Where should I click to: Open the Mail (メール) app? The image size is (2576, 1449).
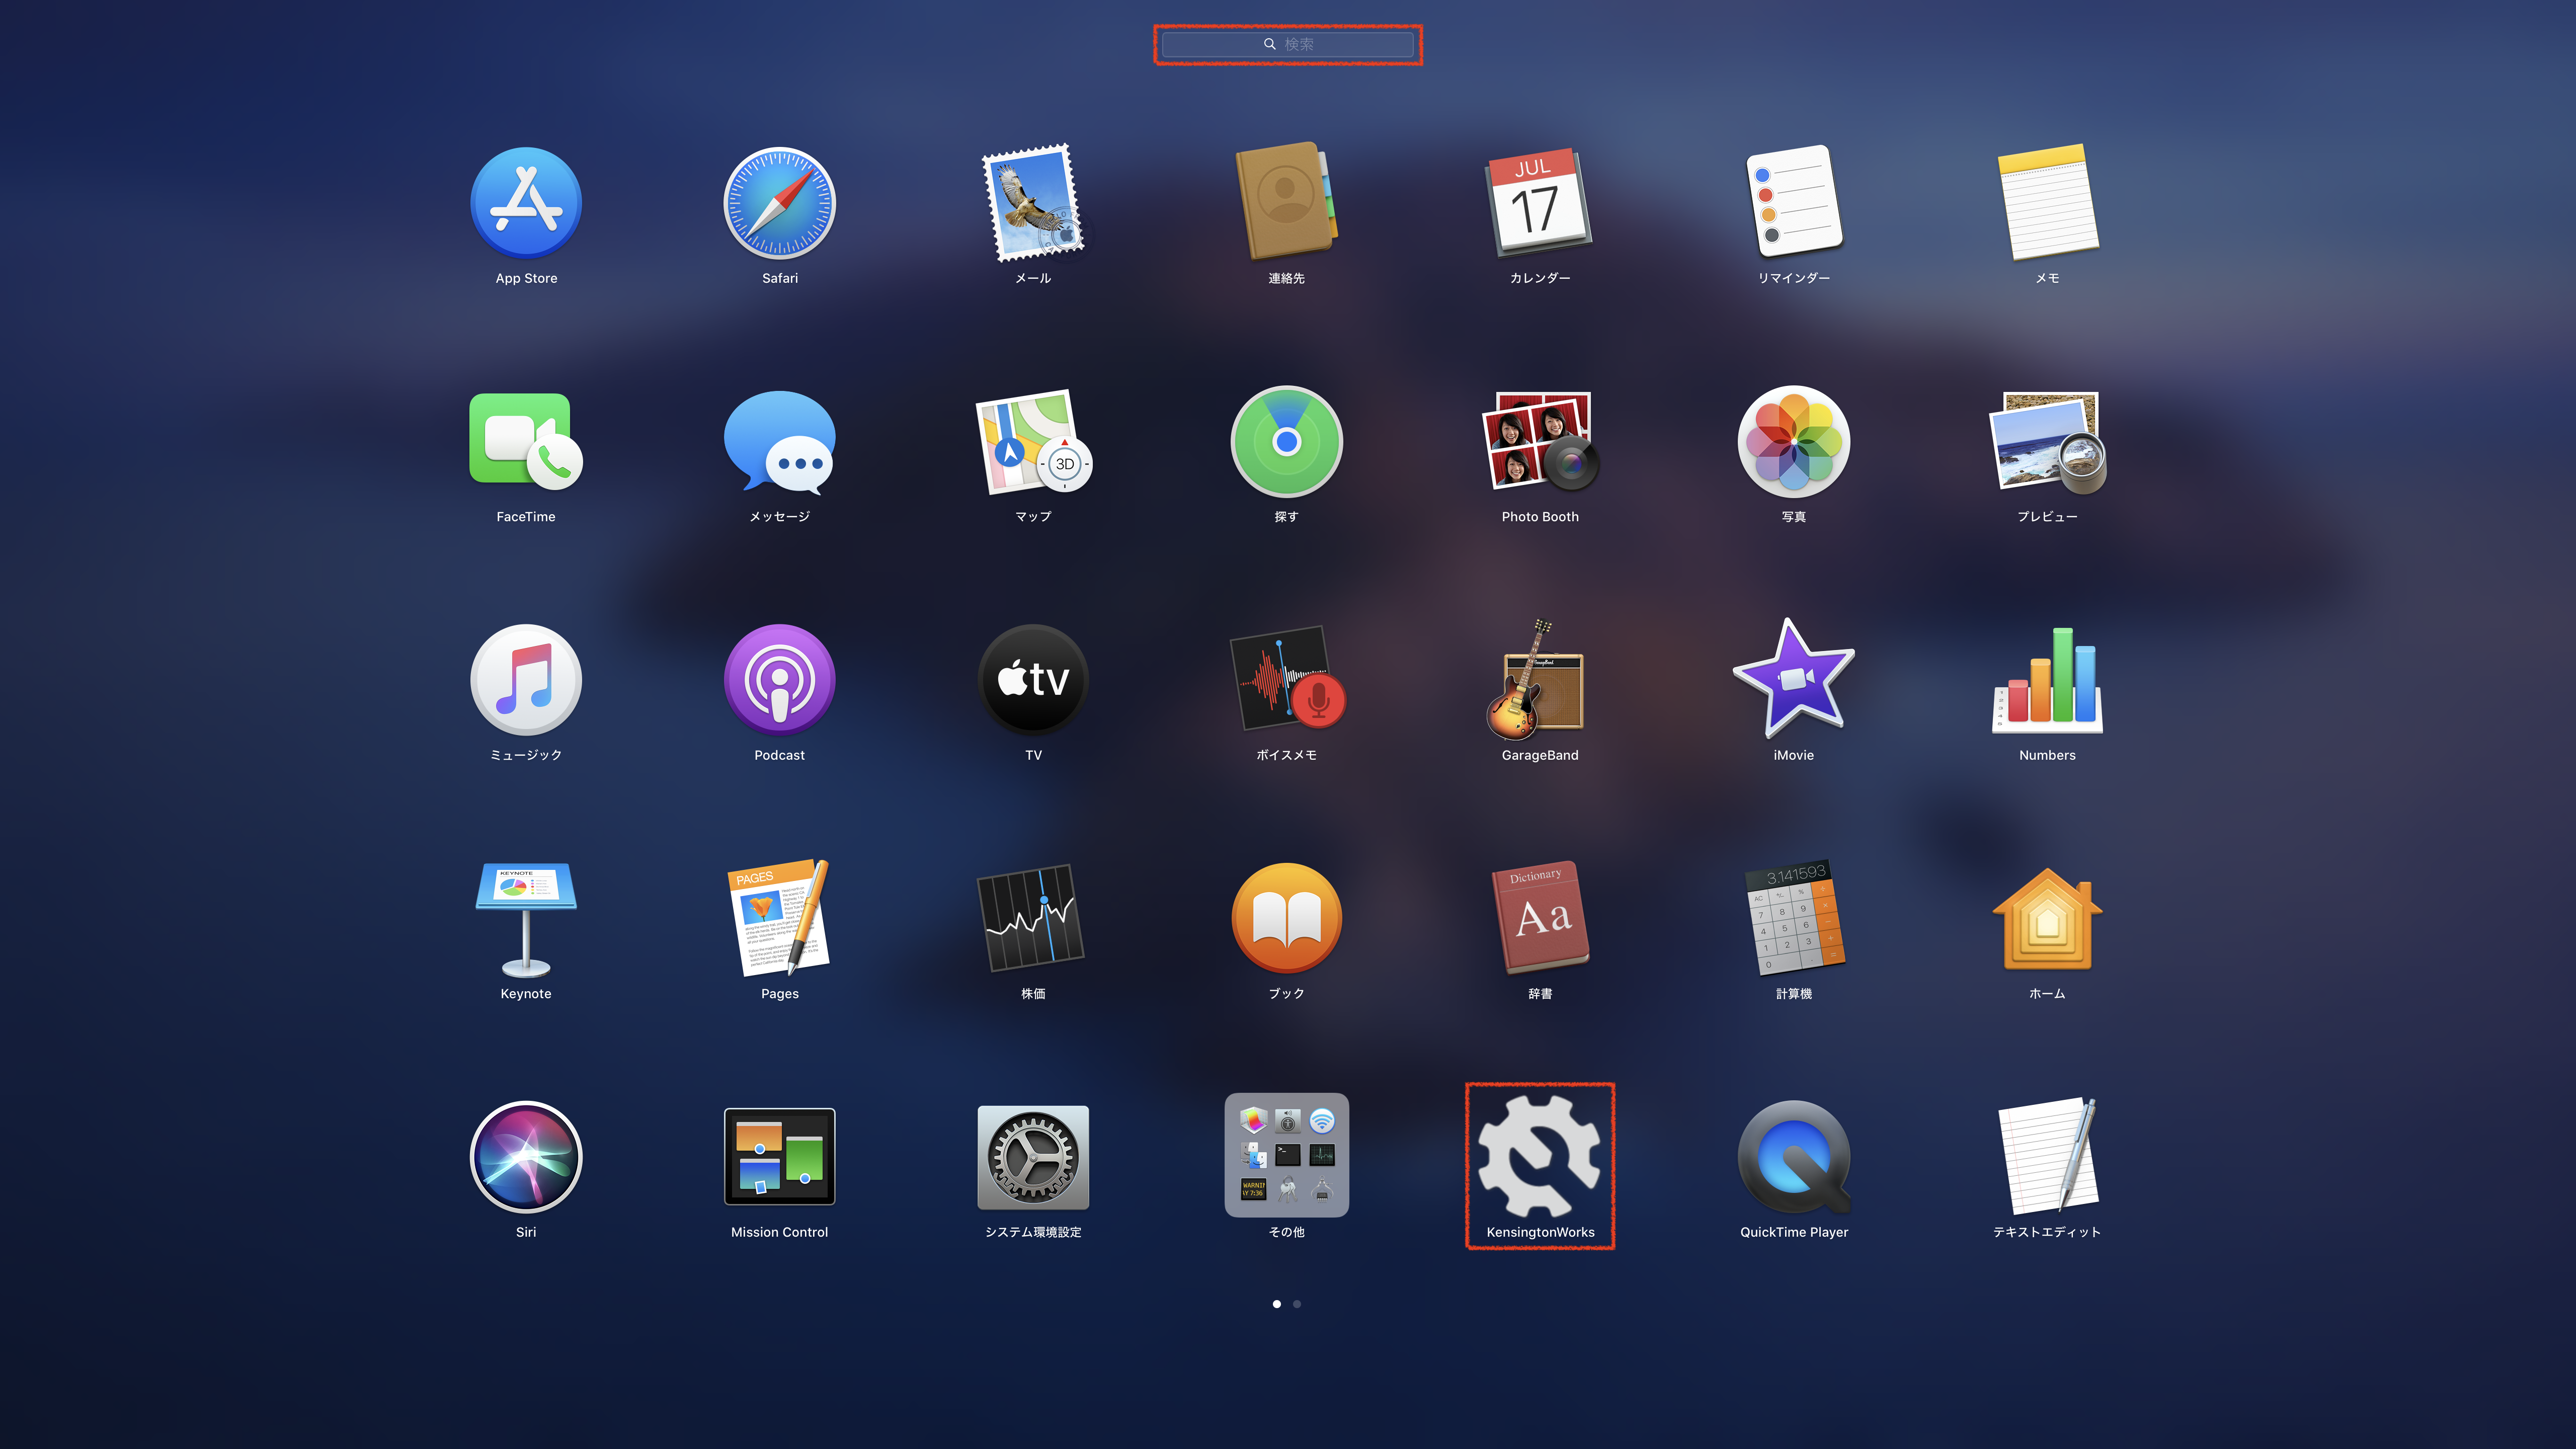(x=1033, y=203)
